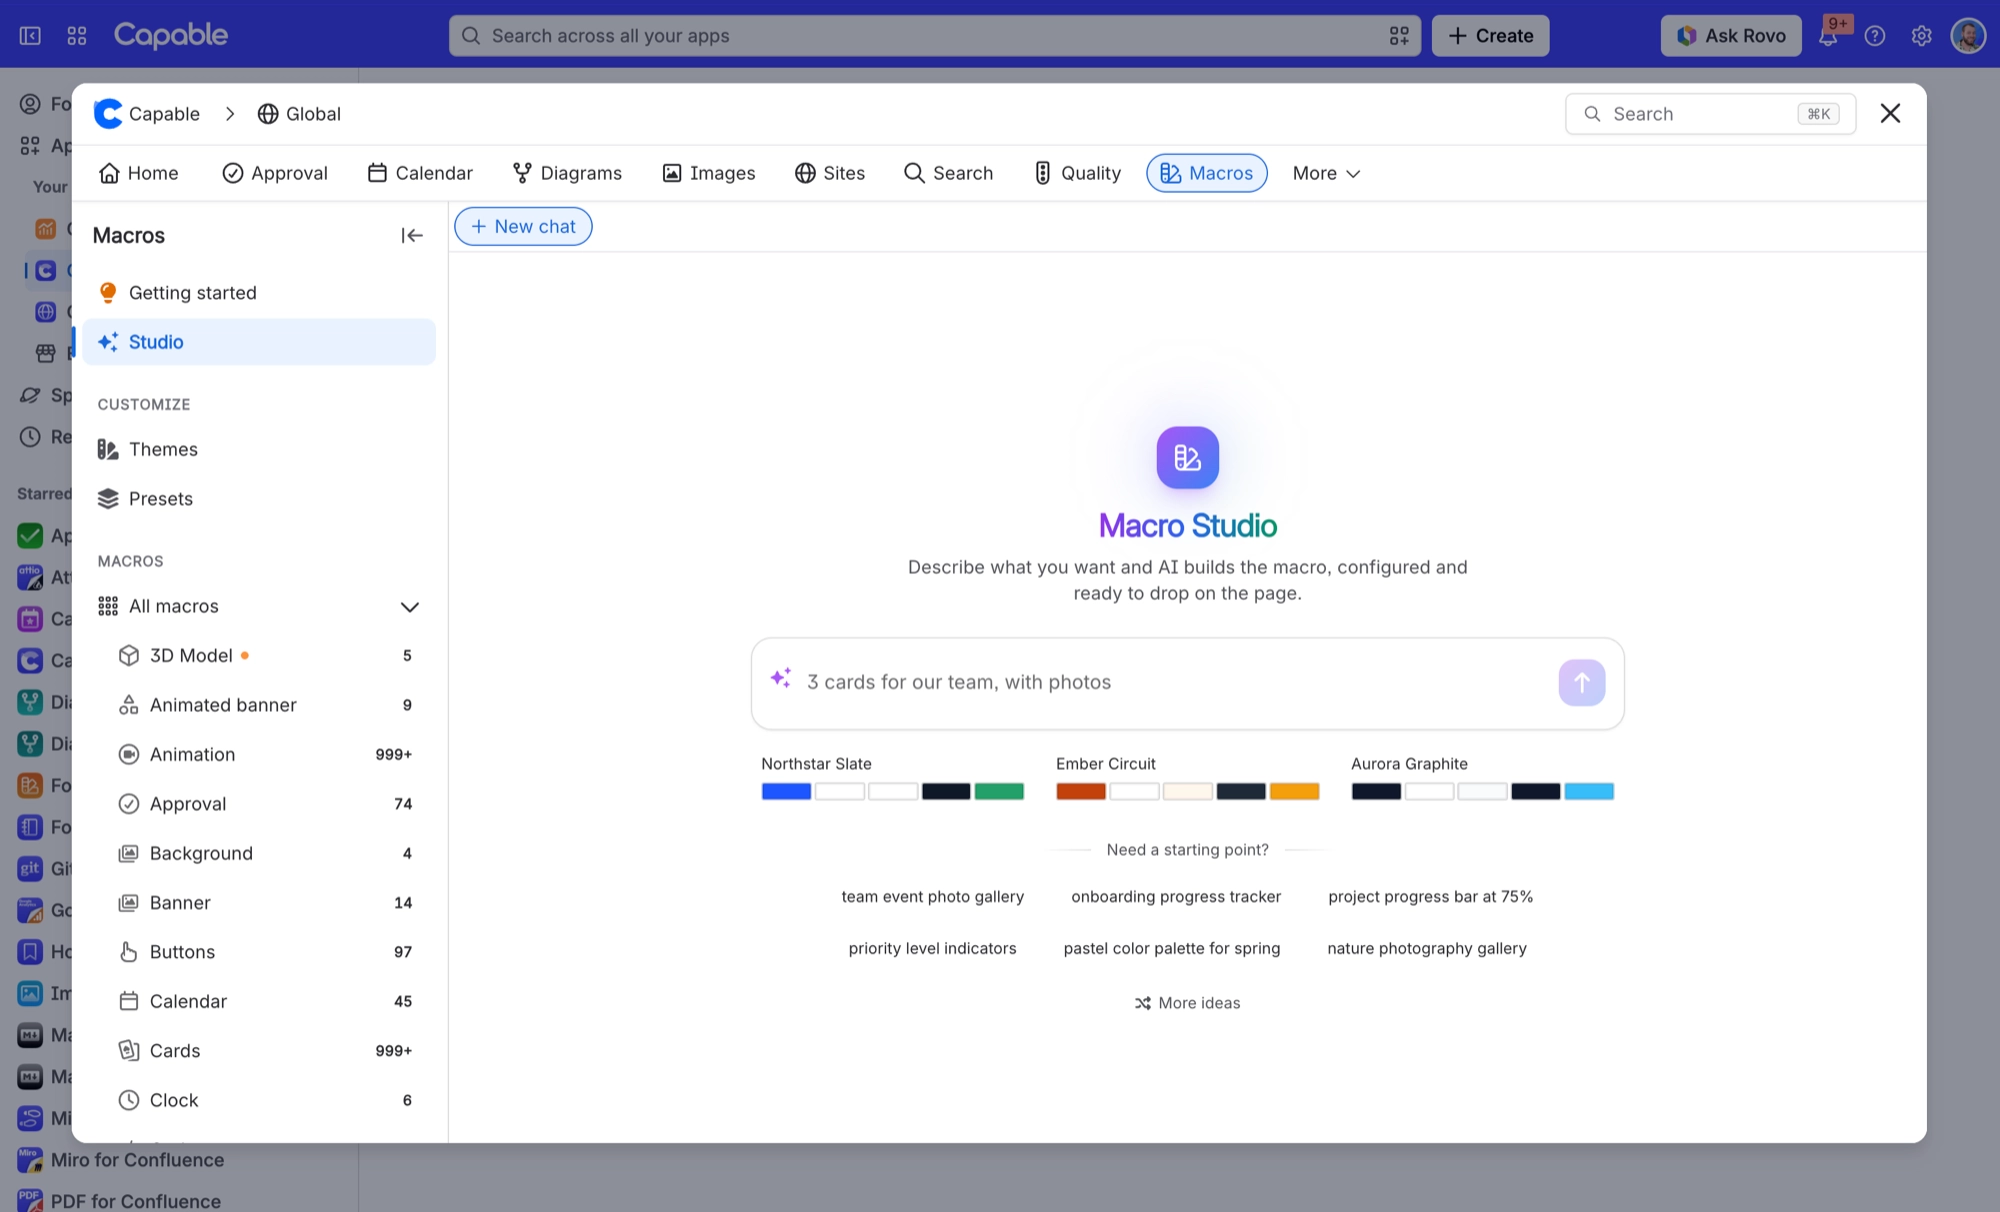Open the settings gear icon
Screen dimensions: 2000x1212
(x=1921, y=36)
